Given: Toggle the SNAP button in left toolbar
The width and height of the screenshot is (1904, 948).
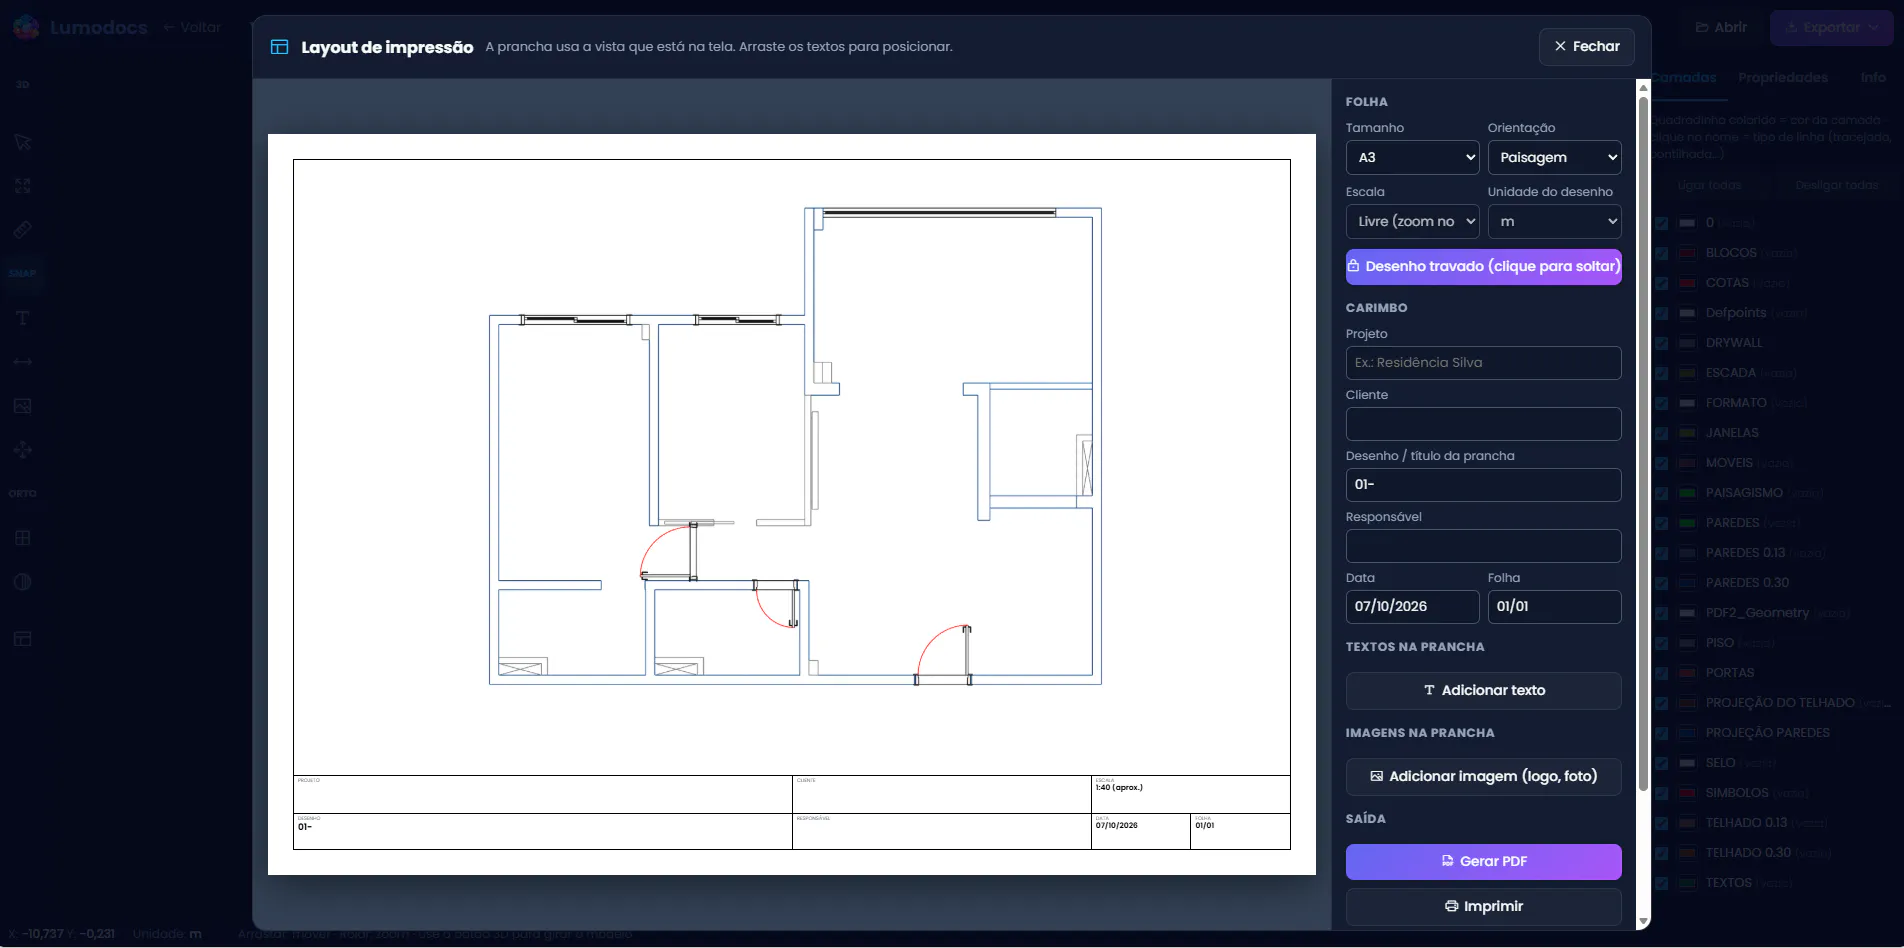Looking at the screenshot, I should [23, 273].
